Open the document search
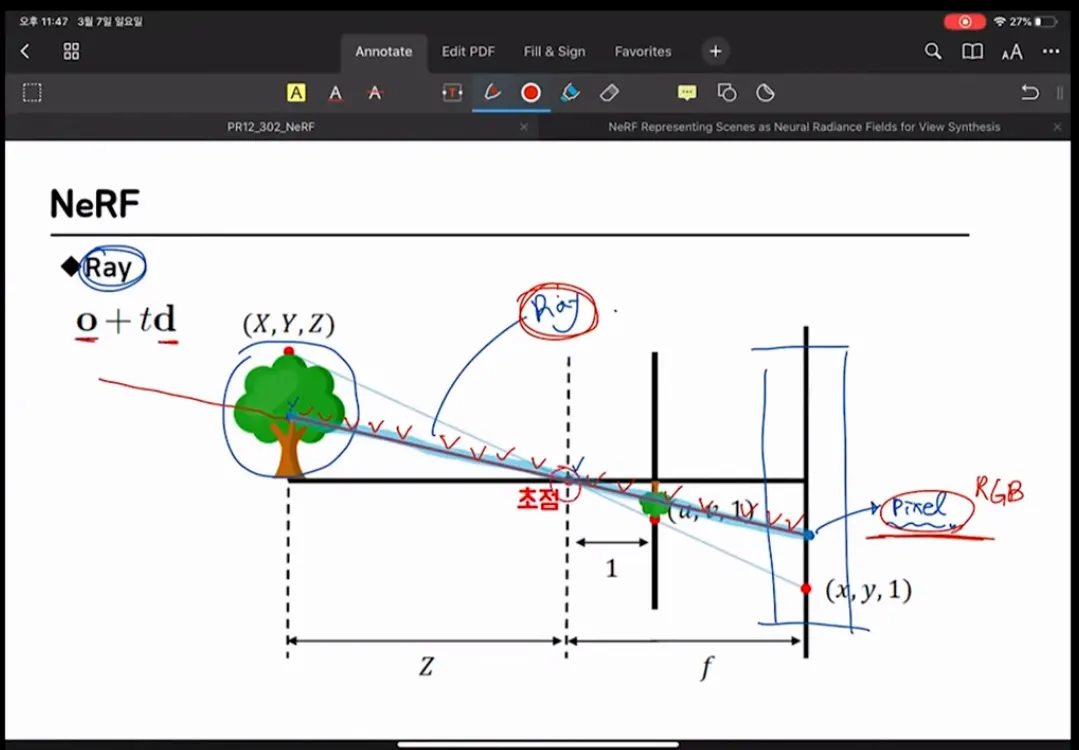This screenshot has width=1079, height=750. click(932, 51)
